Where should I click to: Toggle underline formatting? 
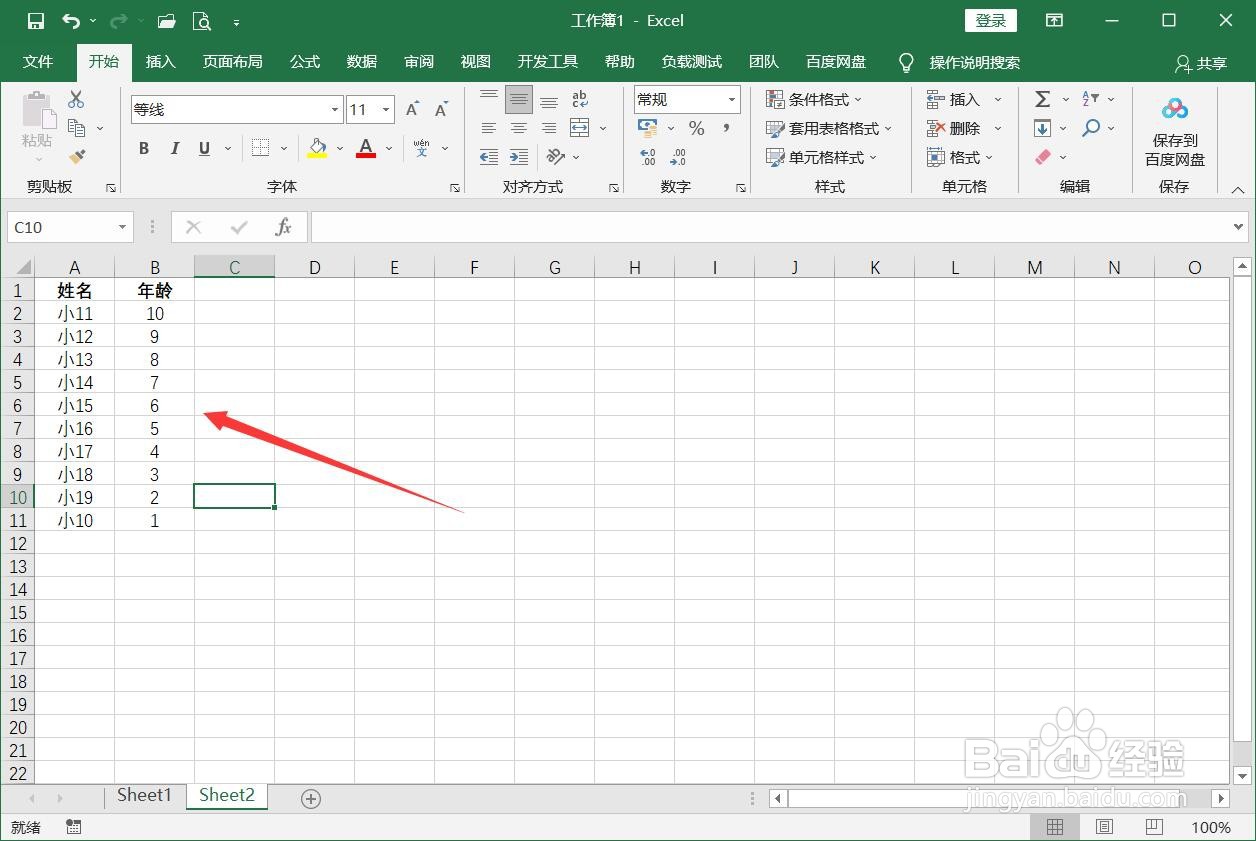203,148
